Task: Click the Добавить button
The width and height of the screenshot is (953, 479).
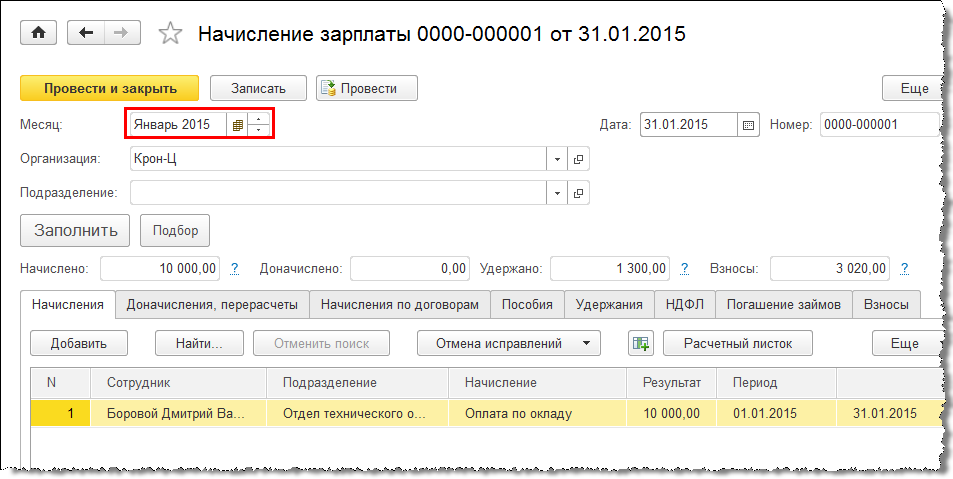Action: click(79, 343)
